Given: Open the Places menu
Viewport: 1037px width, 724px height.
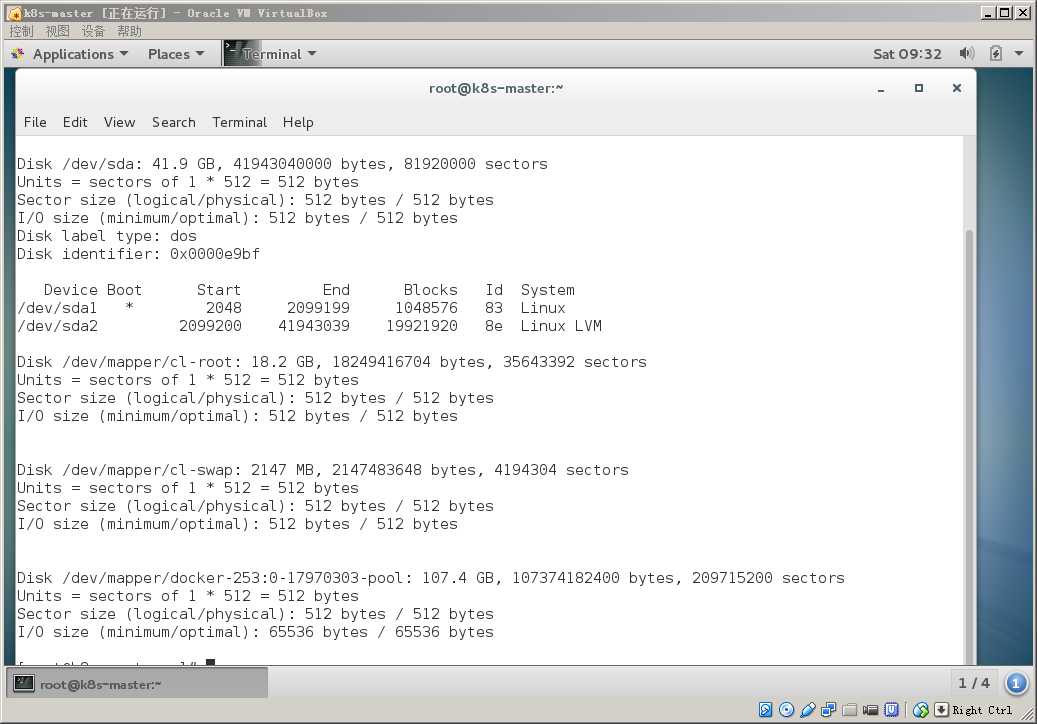Looking at the screenshot, I should click(175, 54).
